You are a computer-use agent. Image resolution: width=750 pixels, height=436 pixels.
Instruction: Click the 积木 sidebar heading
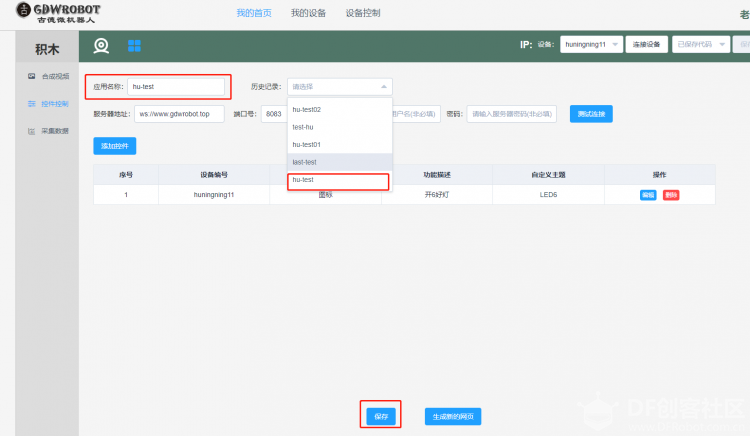pyautogui.click(x=47, y=49)
